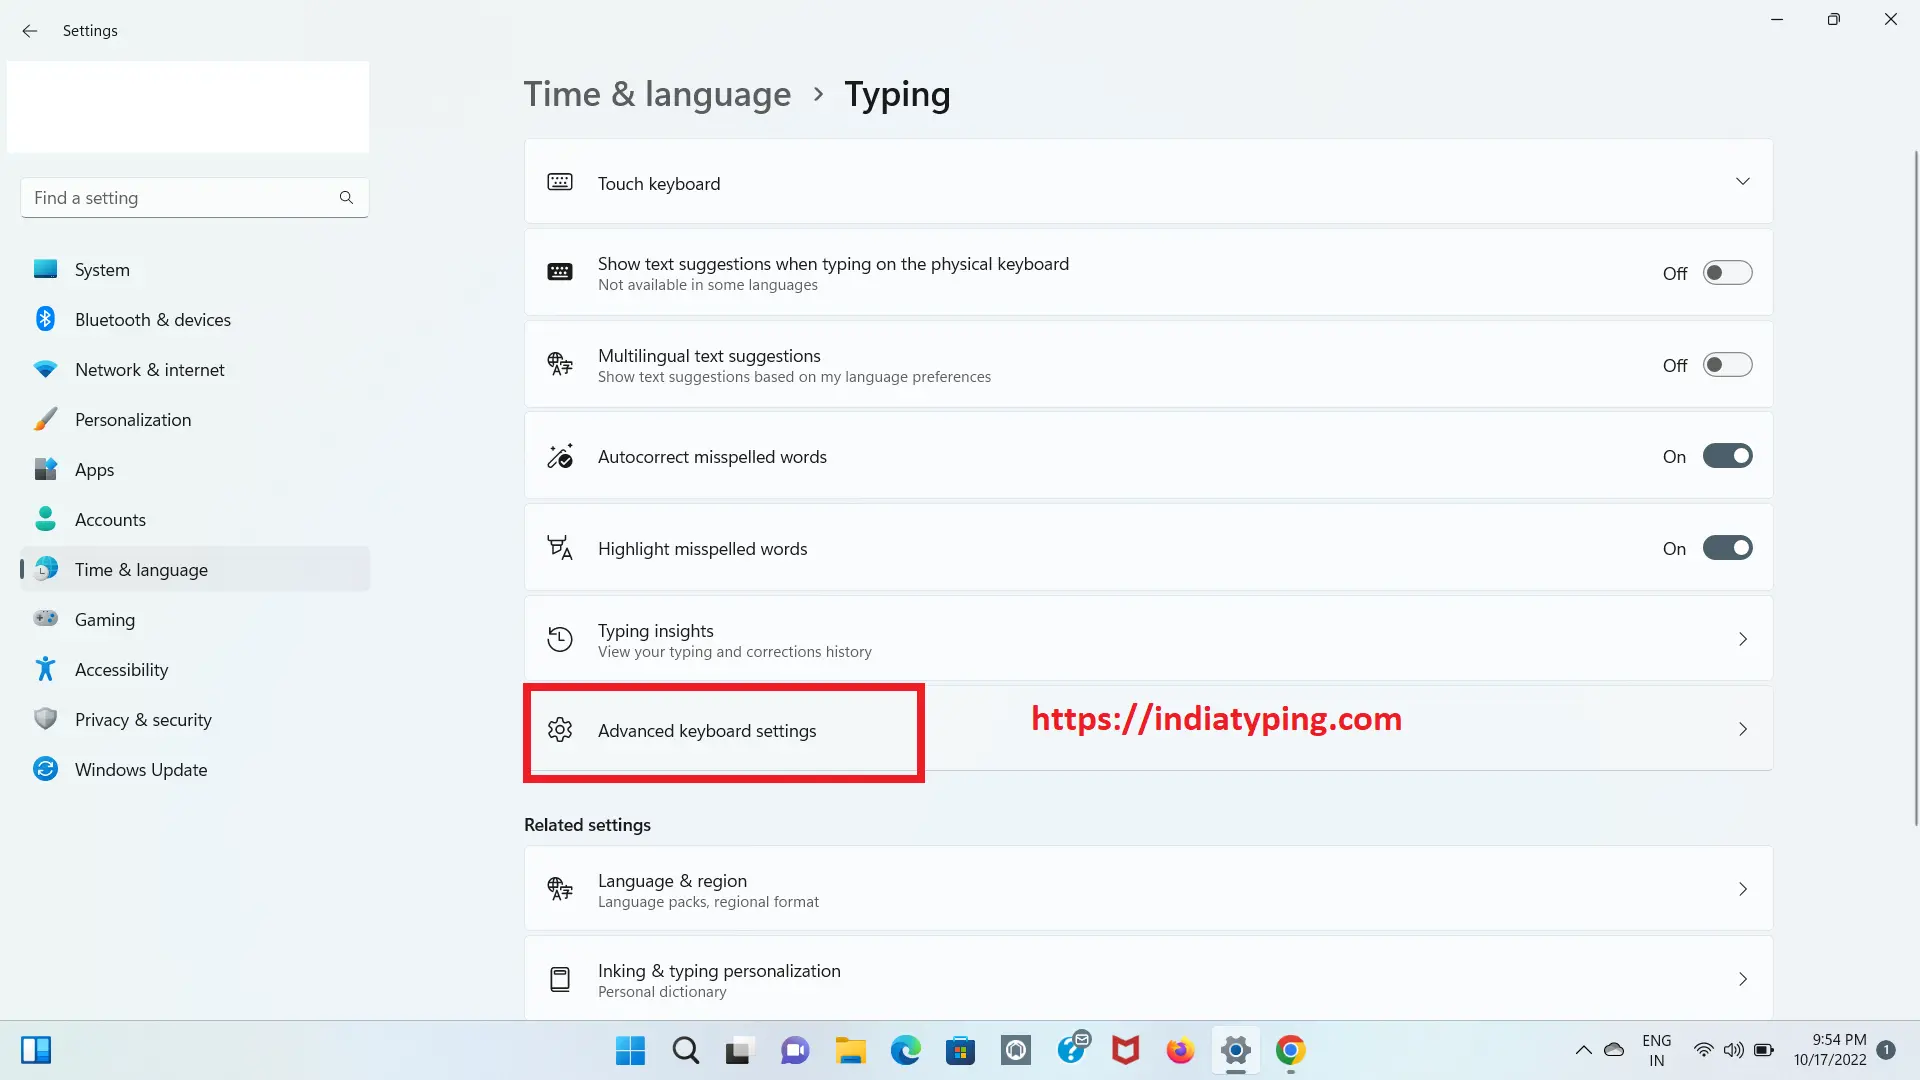Open Typing insights via its chevron
Image resolution: width=1920 pixels, height=1080 pixels.
click(1743, 638)
